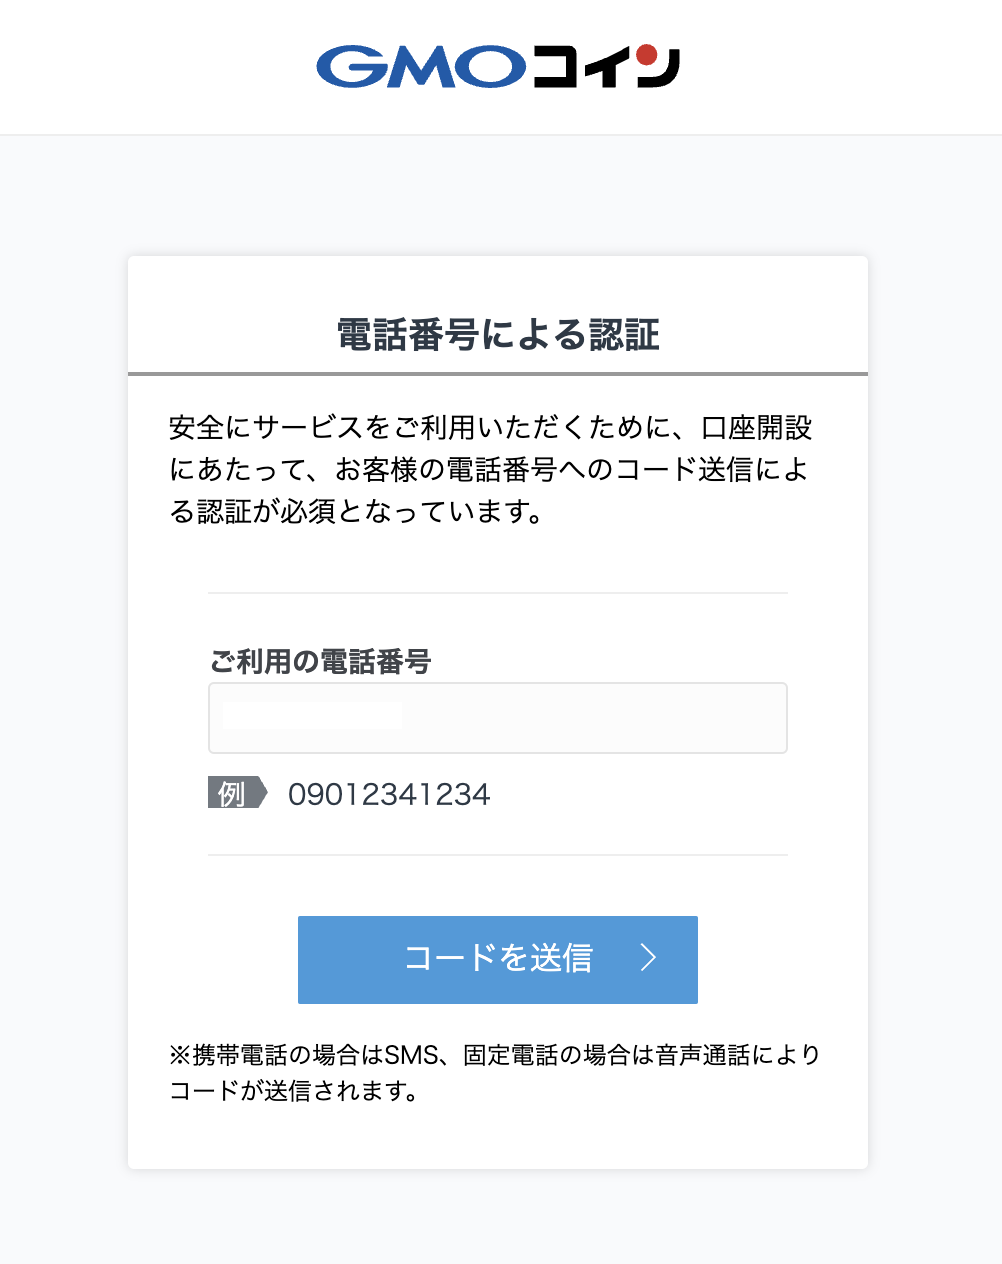Viewport: 1002px width, 1264px height.
Task: Click the example number 09012341234
Action: [389, 794]
